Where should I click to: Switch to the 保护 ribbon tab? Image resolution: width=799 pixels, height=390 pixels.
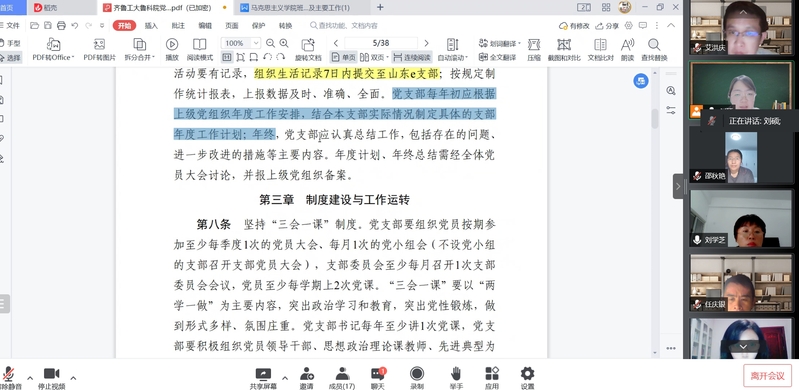258,25
